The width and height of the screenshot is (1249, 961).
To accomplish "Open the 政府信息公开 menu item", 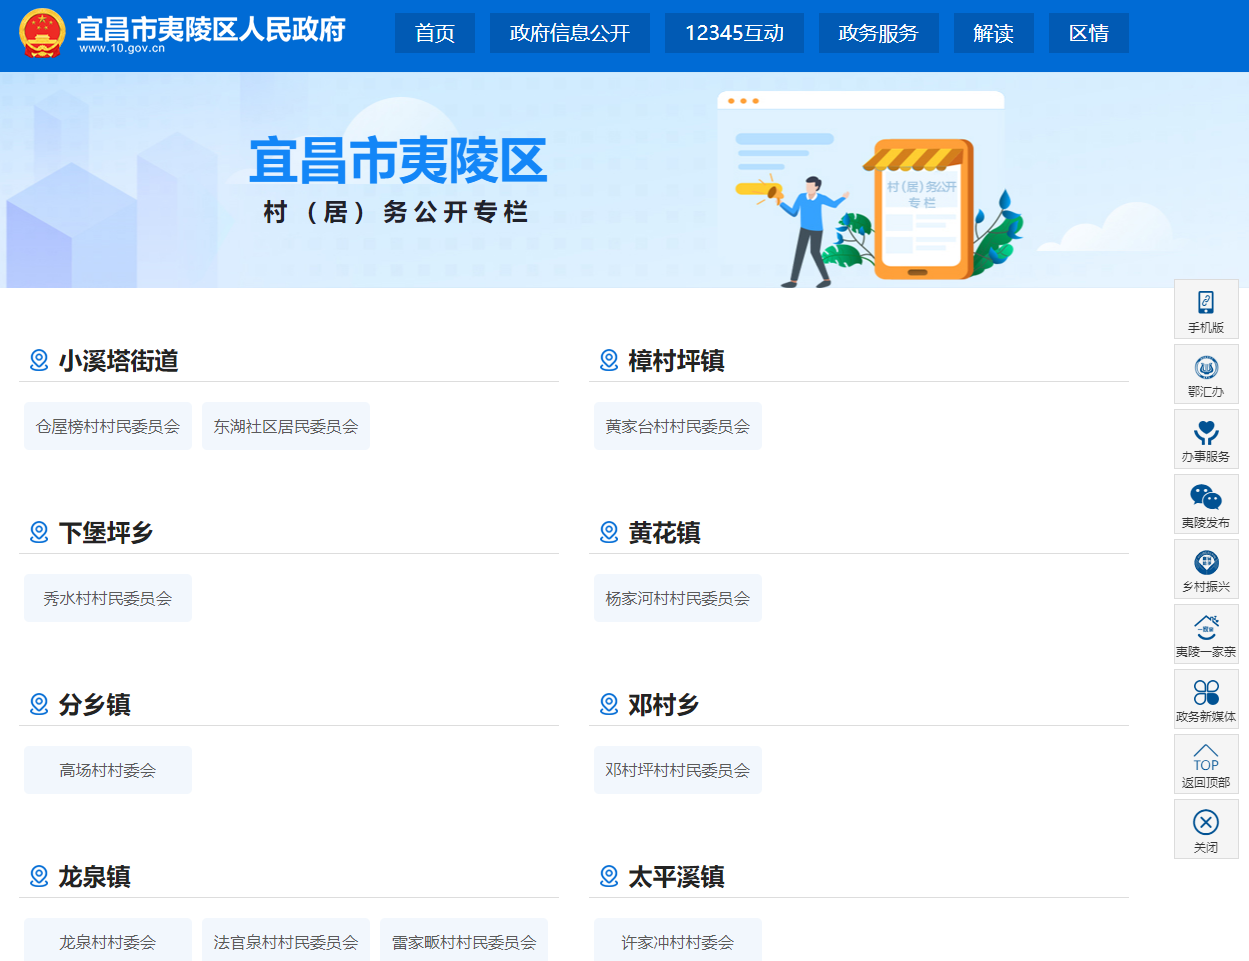I will (x=569, y=33).
